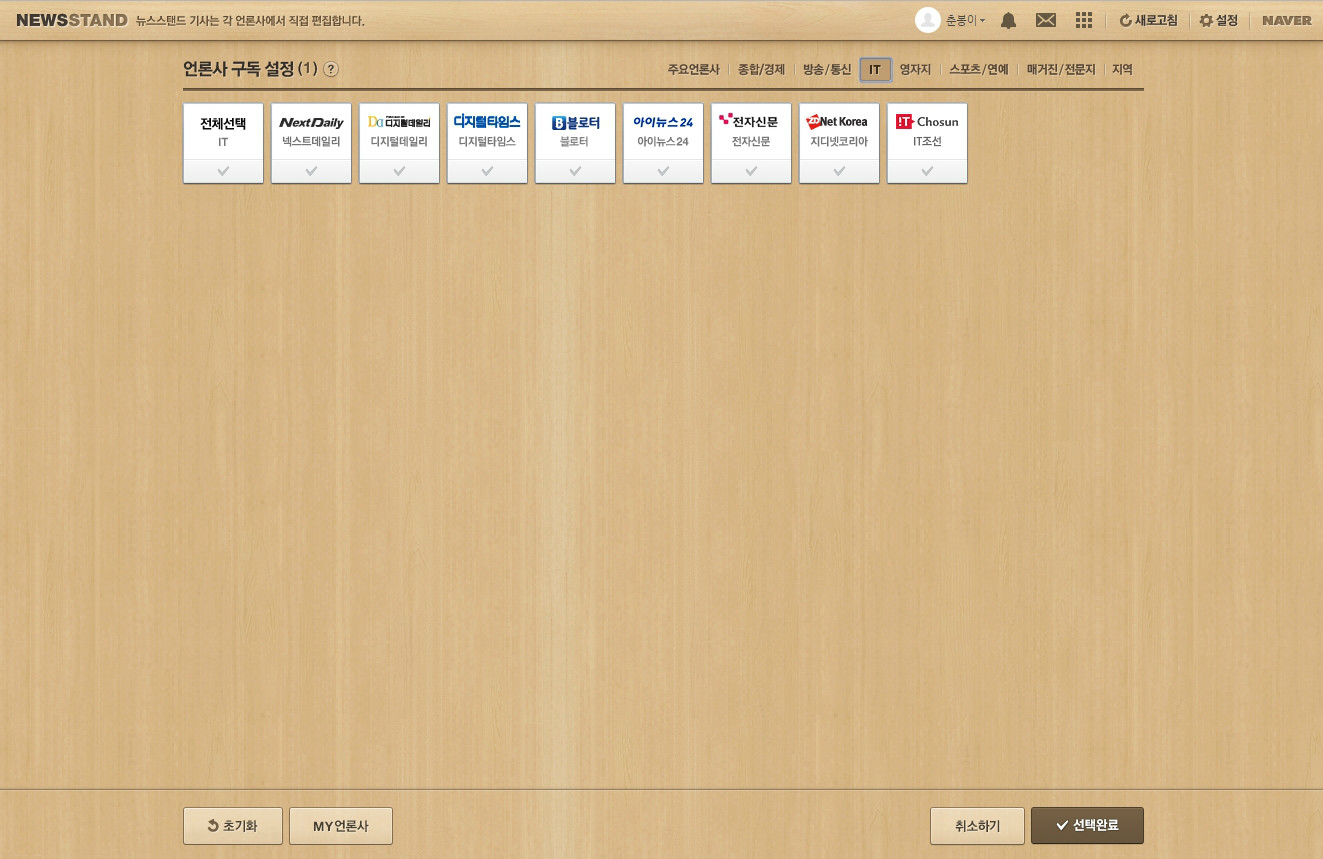The height and width of the screenshot is (859, 1323).
Task: Switch to the 영자지 tab
Action: pyautogui.click(x=915, y=70)
